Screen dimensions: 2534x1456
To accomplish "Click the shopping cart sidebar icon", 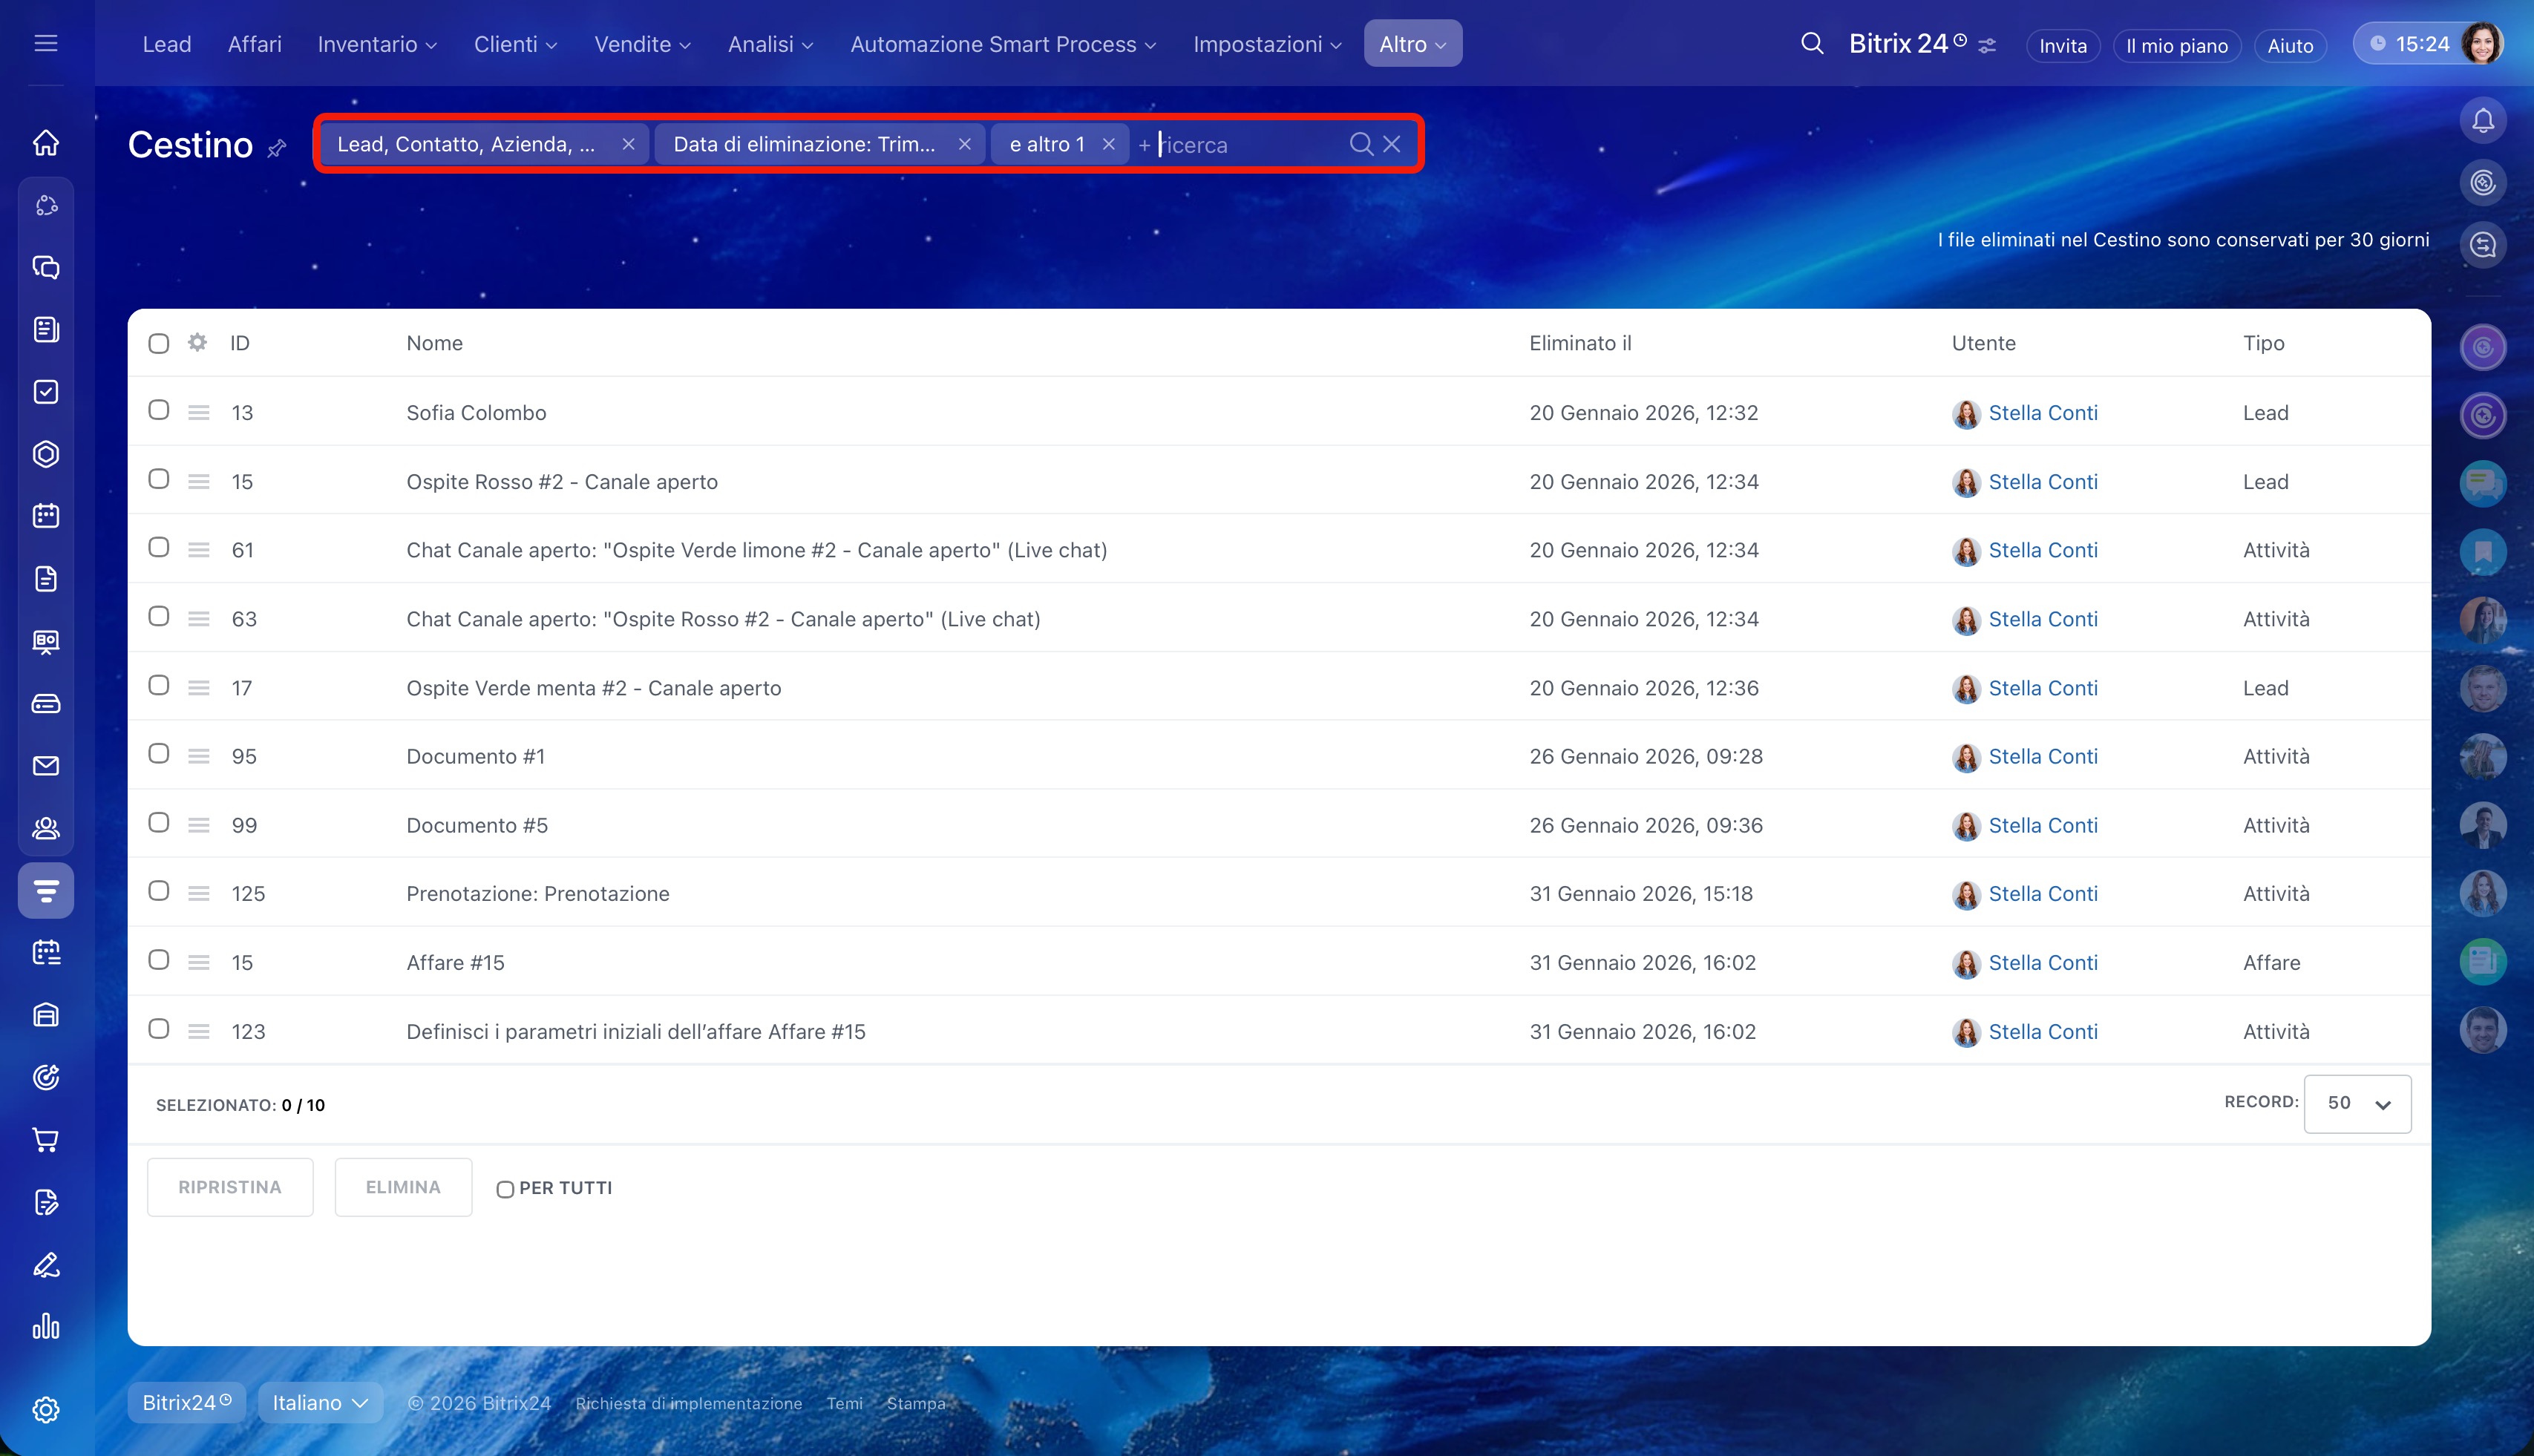I will point(46,1139).
